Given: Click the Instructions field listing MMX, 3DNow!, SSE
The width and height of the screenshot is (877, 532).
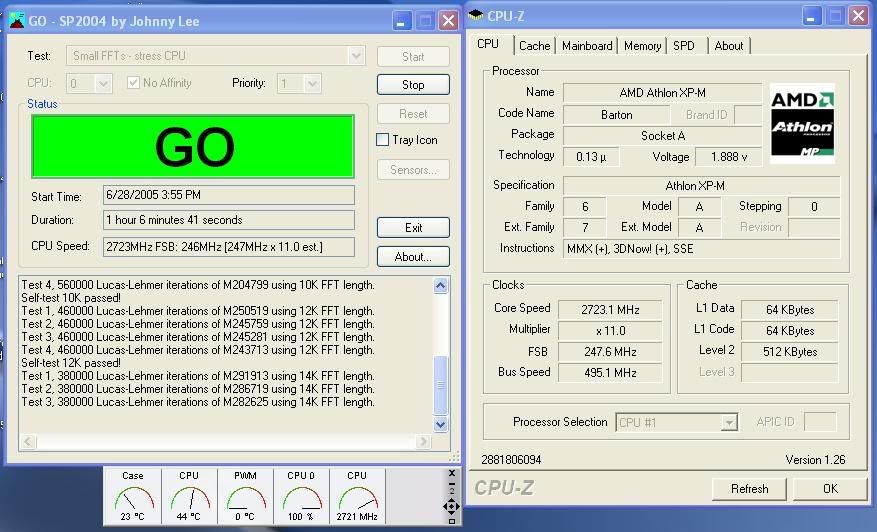Looking at the screenshot, I should pyautogui.click(x=701, y=249).
